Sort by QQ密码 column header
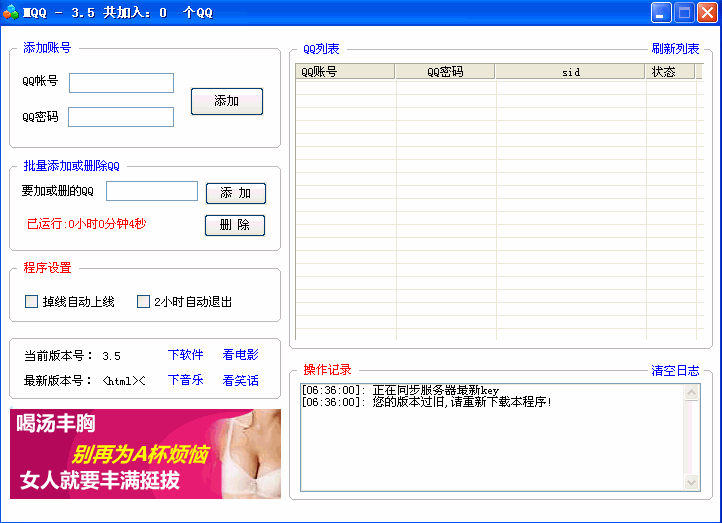Screen dimensions: 722x523 point(445,72)
